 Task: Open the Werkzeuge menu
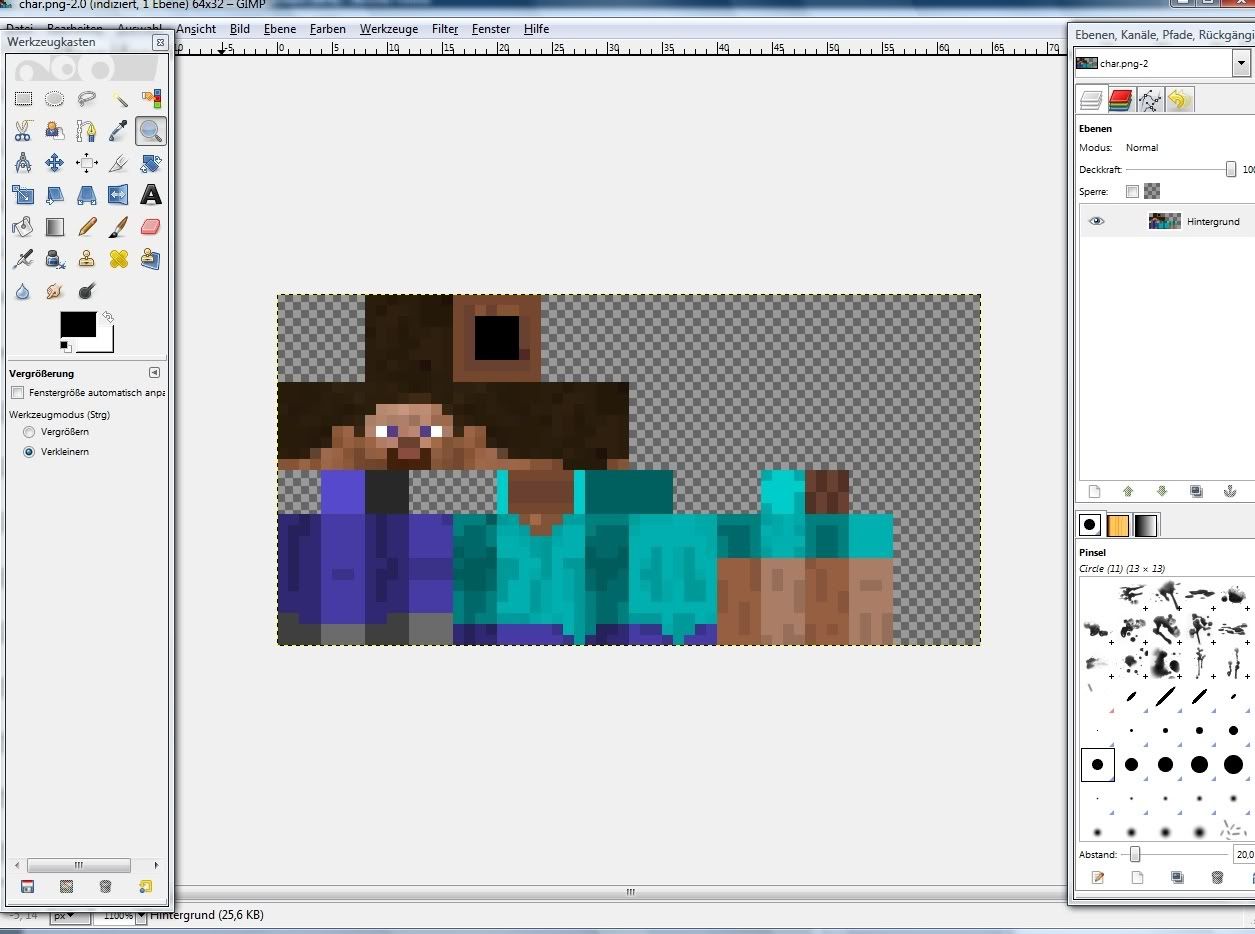tap(389, 29)
